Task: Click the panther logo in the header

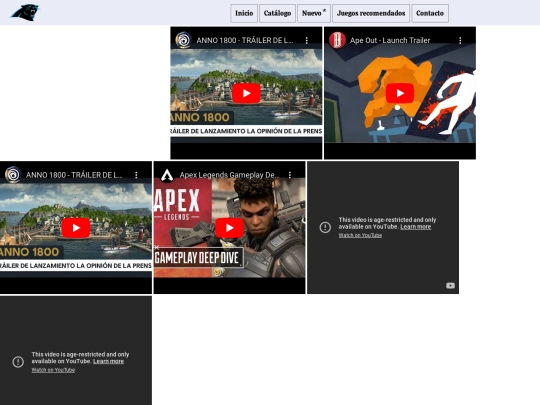Action: 25,13
